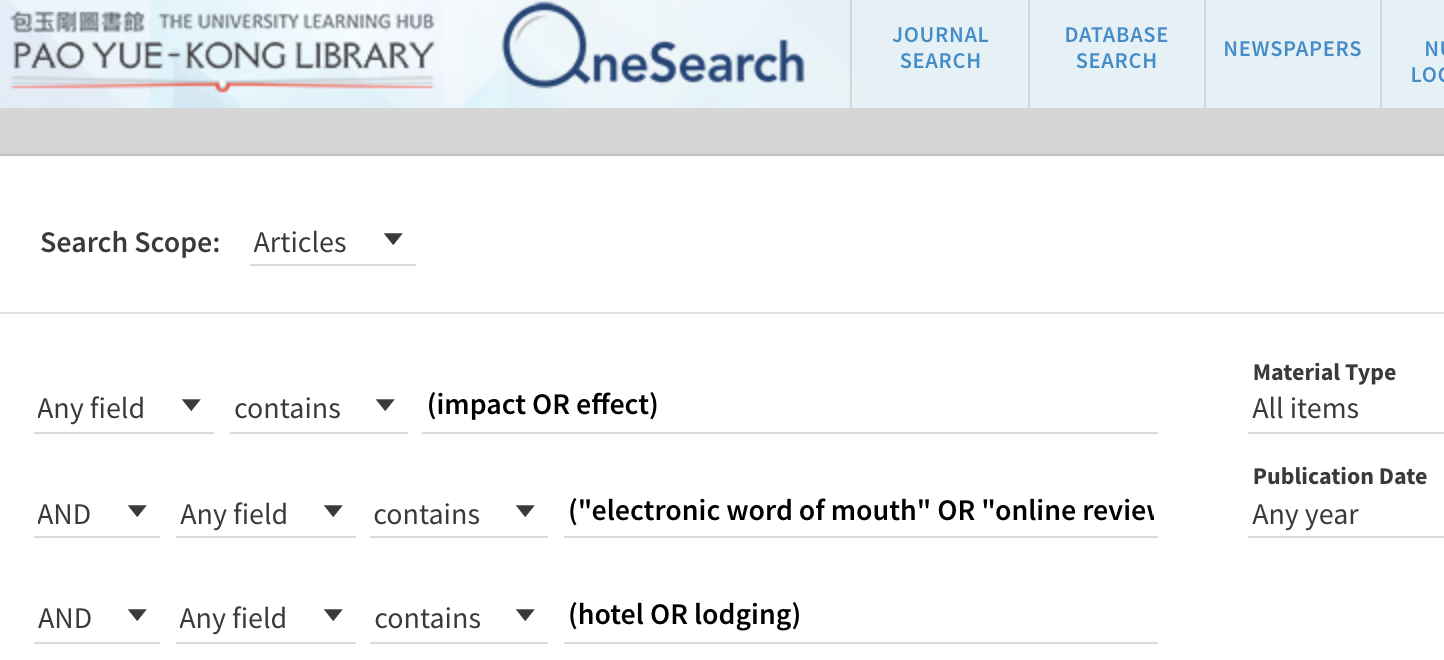
Task: Open the Search Scope dropdown showing Articles
Action: pyautogui.click(x=332, y=242)
